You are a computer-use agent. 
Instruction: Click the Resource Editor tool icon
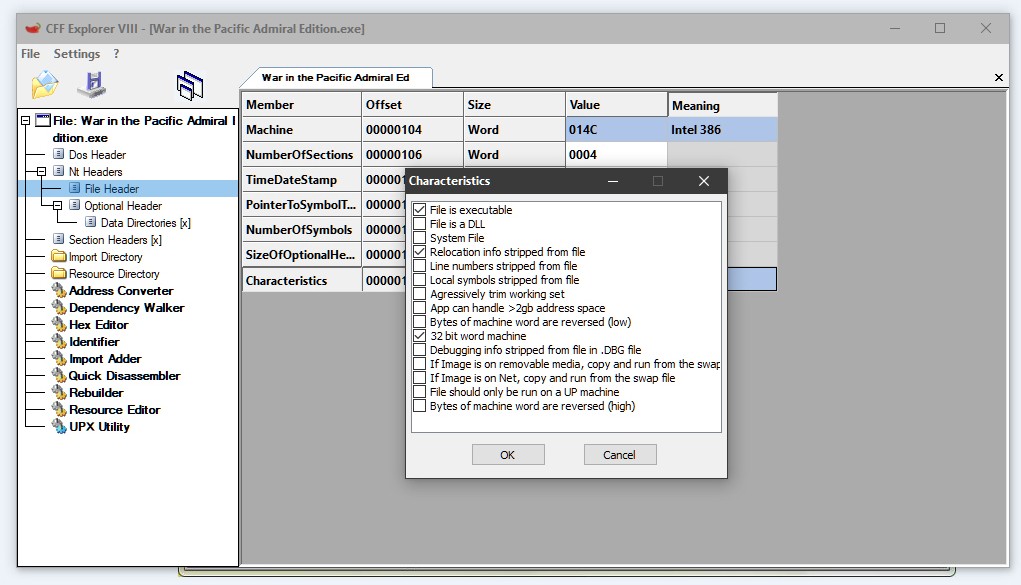(59, 409)
